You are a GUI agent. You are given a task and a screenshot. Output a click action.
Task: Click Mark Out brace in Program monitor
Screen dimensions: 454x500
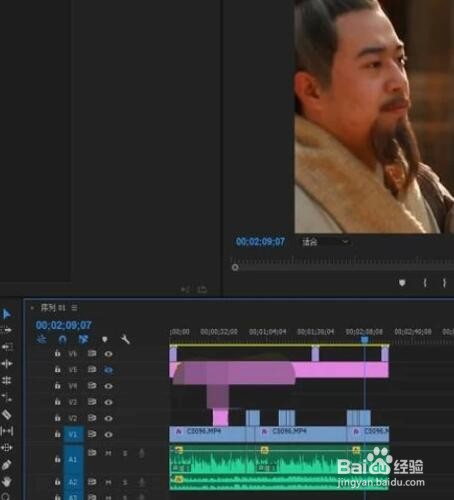(x=444, y=283)
